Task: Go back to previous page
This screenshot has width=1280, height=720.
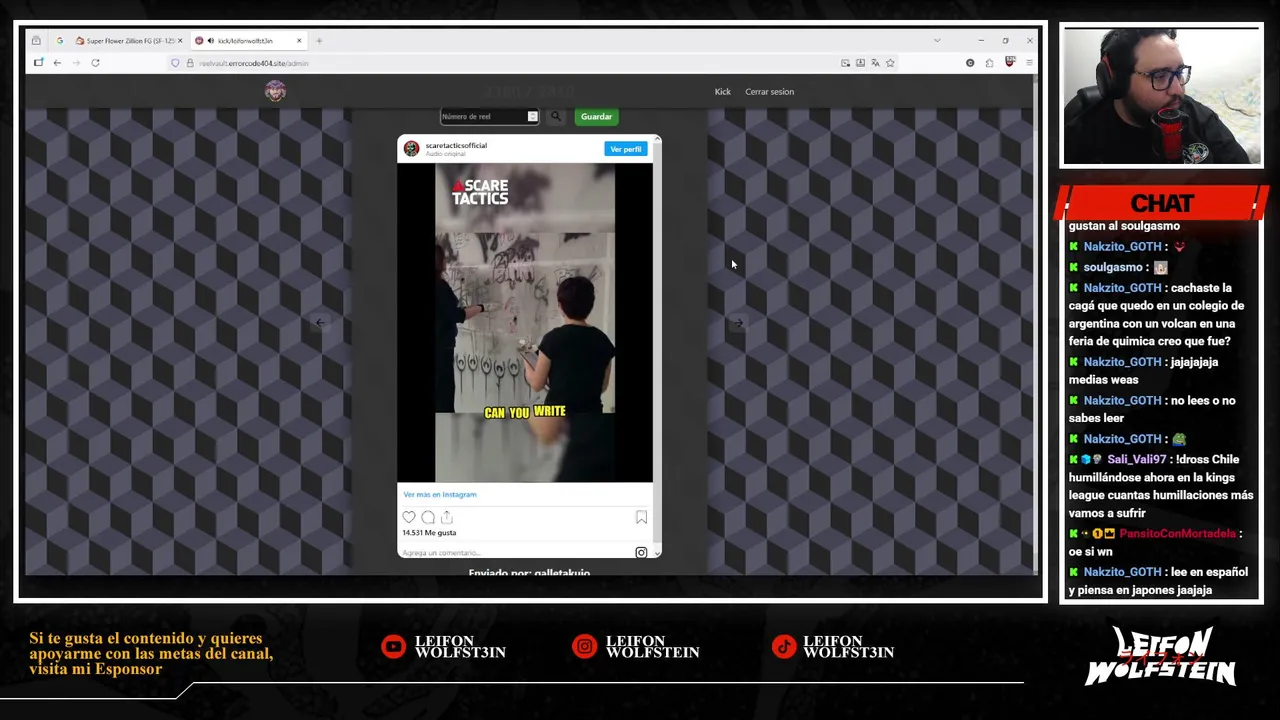Action: click(57, 63)
